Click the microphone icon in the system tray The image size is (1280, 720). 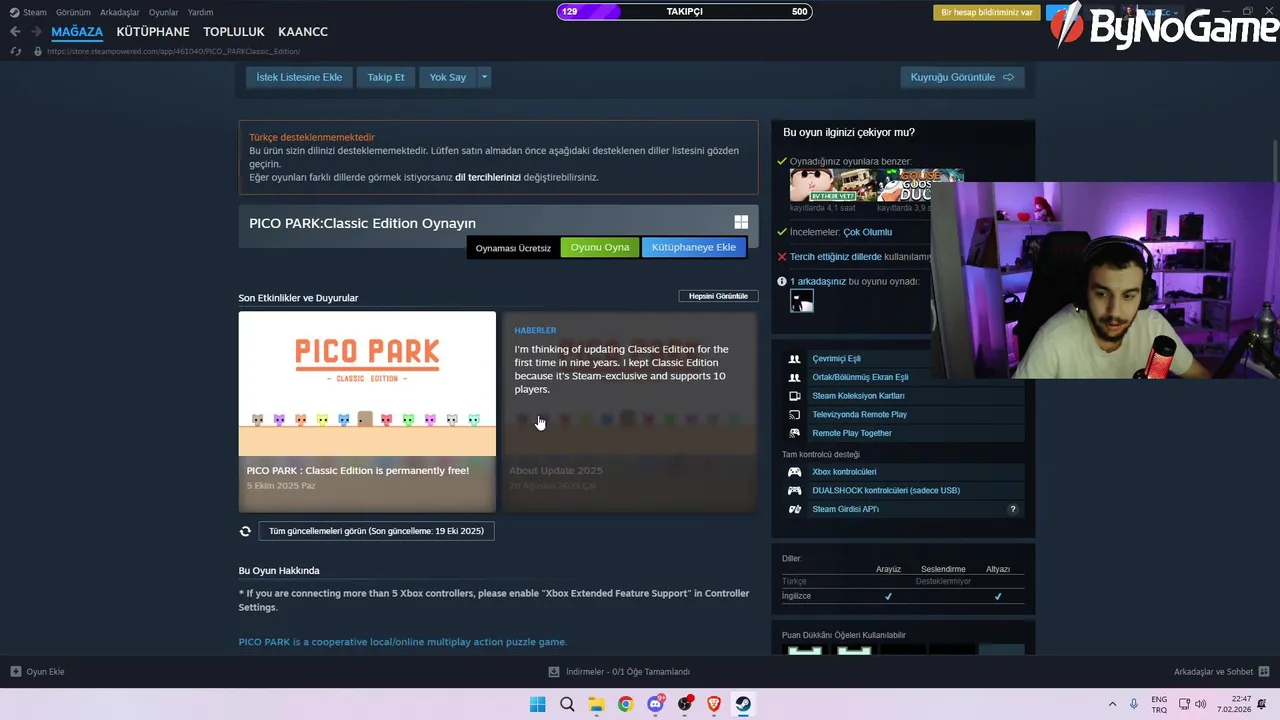coord(1134,704)
